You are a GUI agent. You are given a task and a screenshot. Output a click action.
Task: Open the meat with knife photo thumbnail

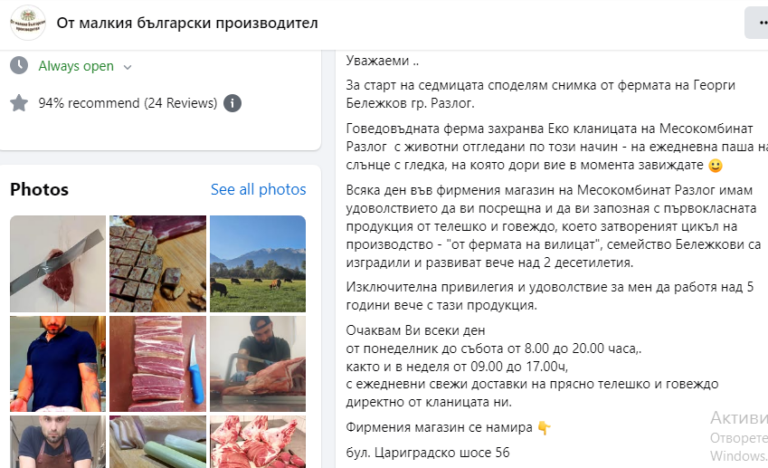click(x=58, y=264)
